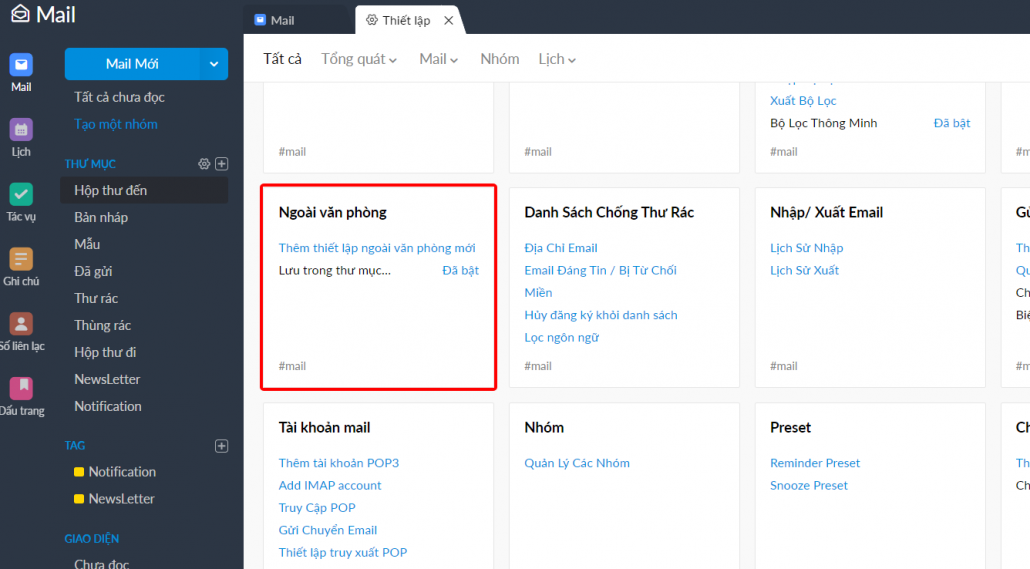Open Truy Cập POP link
This screenshot has height=569, width=1030.
[x=317, y=507]
